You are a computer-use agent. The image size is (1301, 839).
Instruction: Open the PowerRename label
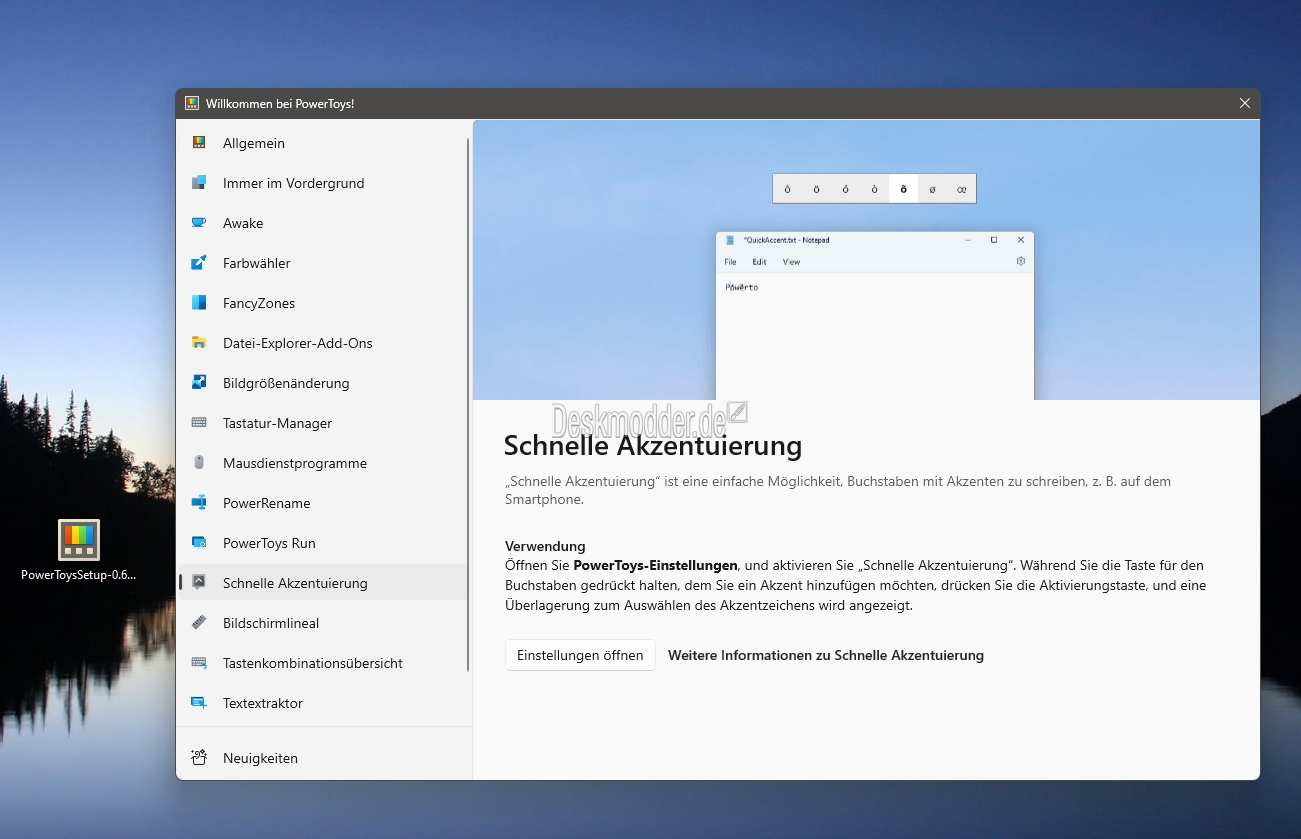pos(267,503)
